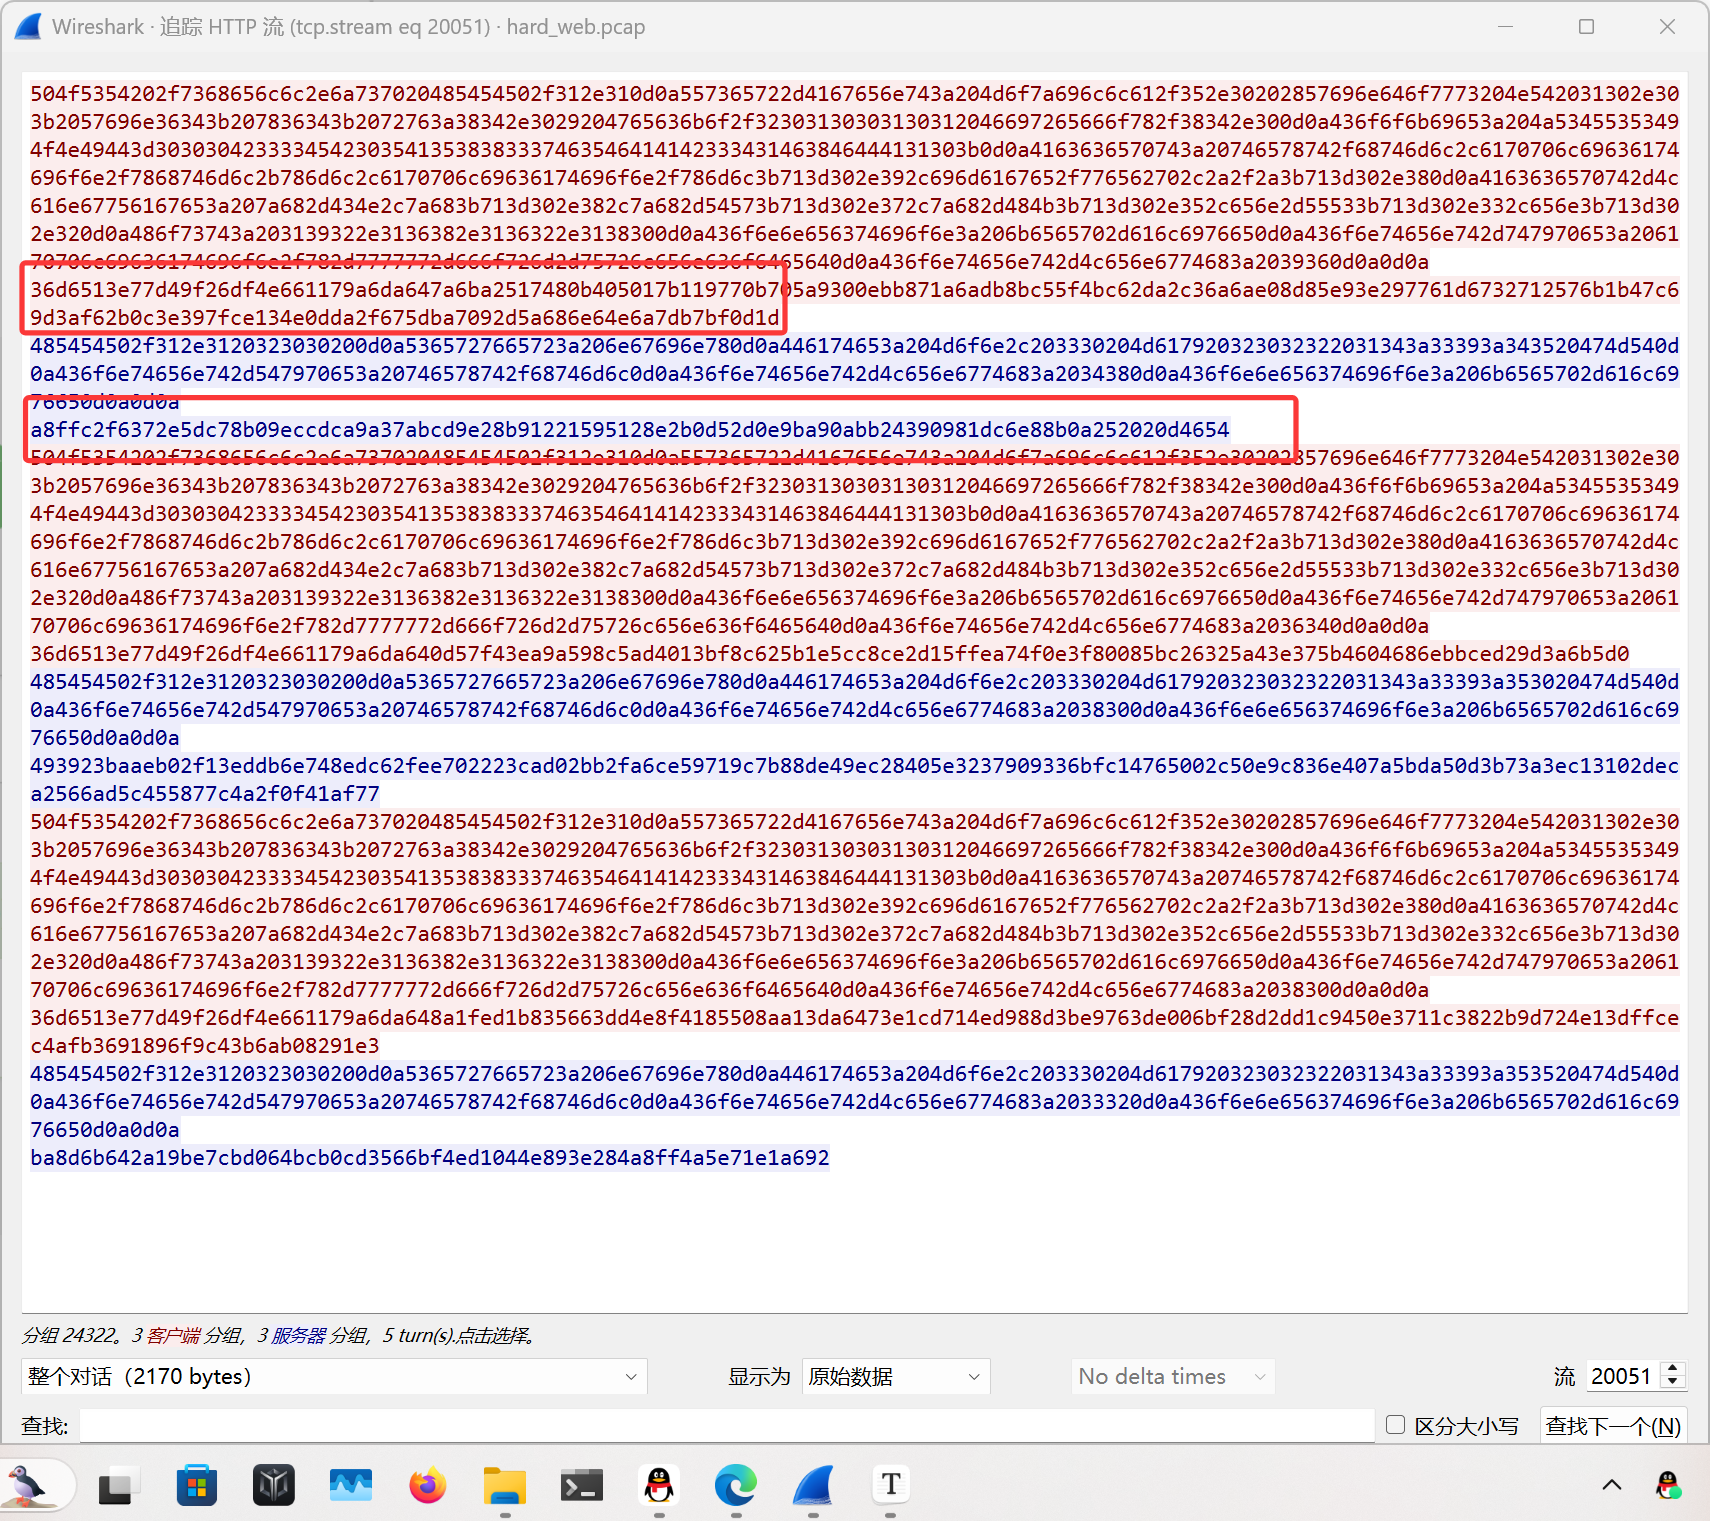Launch Firefox from the taskbar
This screenshot has height=1521, width=1710.
(x=428, y=1486)
